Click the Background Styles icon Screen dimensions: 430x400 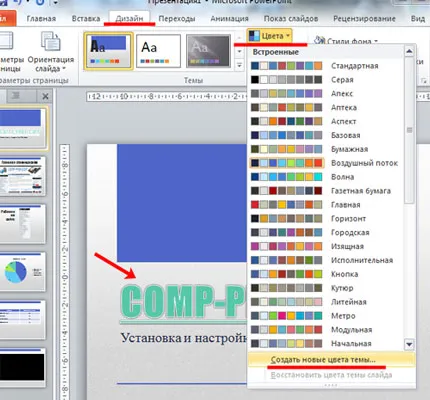click(x=319, y=41)
